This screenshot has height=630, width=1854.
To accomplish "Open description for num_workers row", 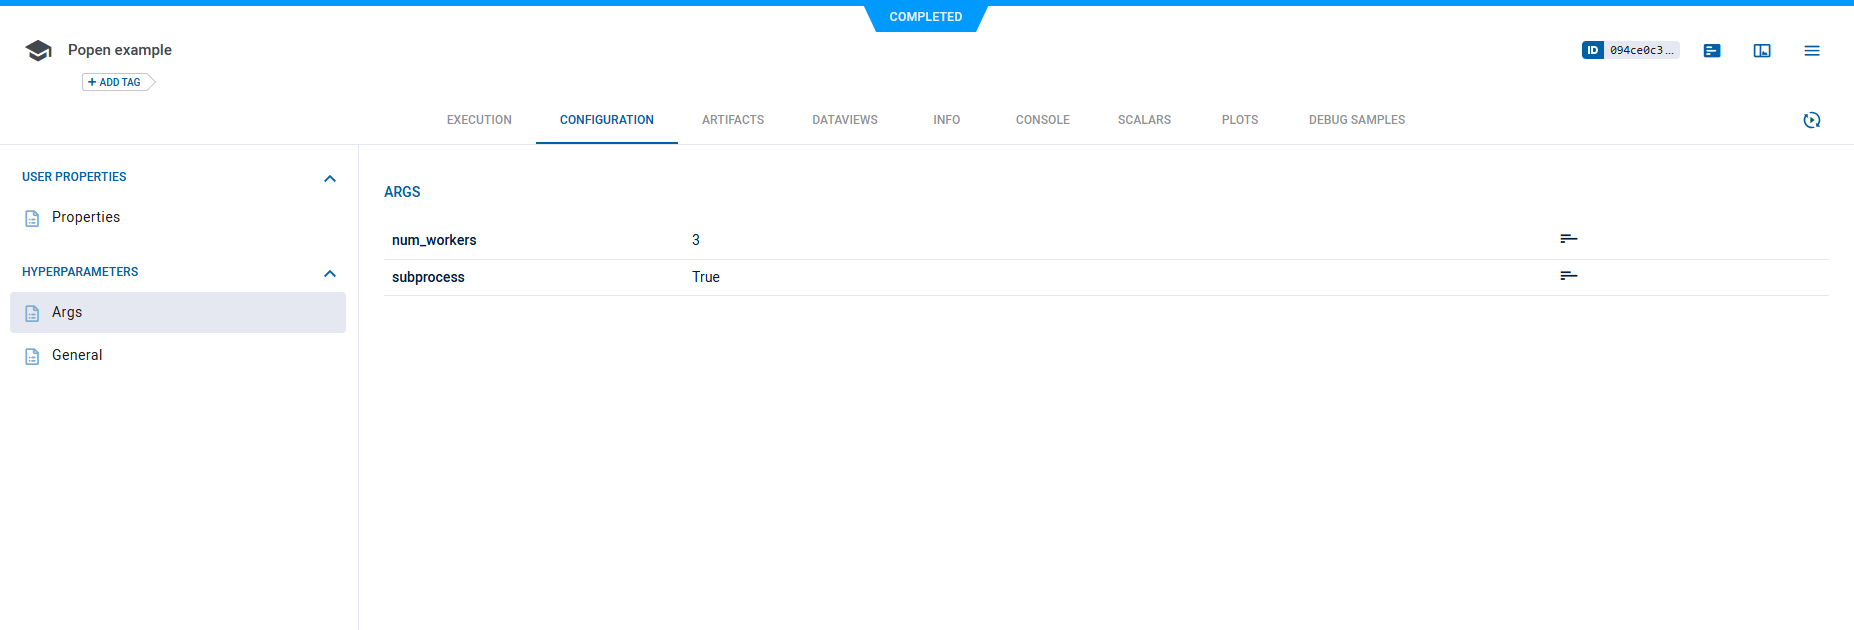I will (x=1568, y=239).
